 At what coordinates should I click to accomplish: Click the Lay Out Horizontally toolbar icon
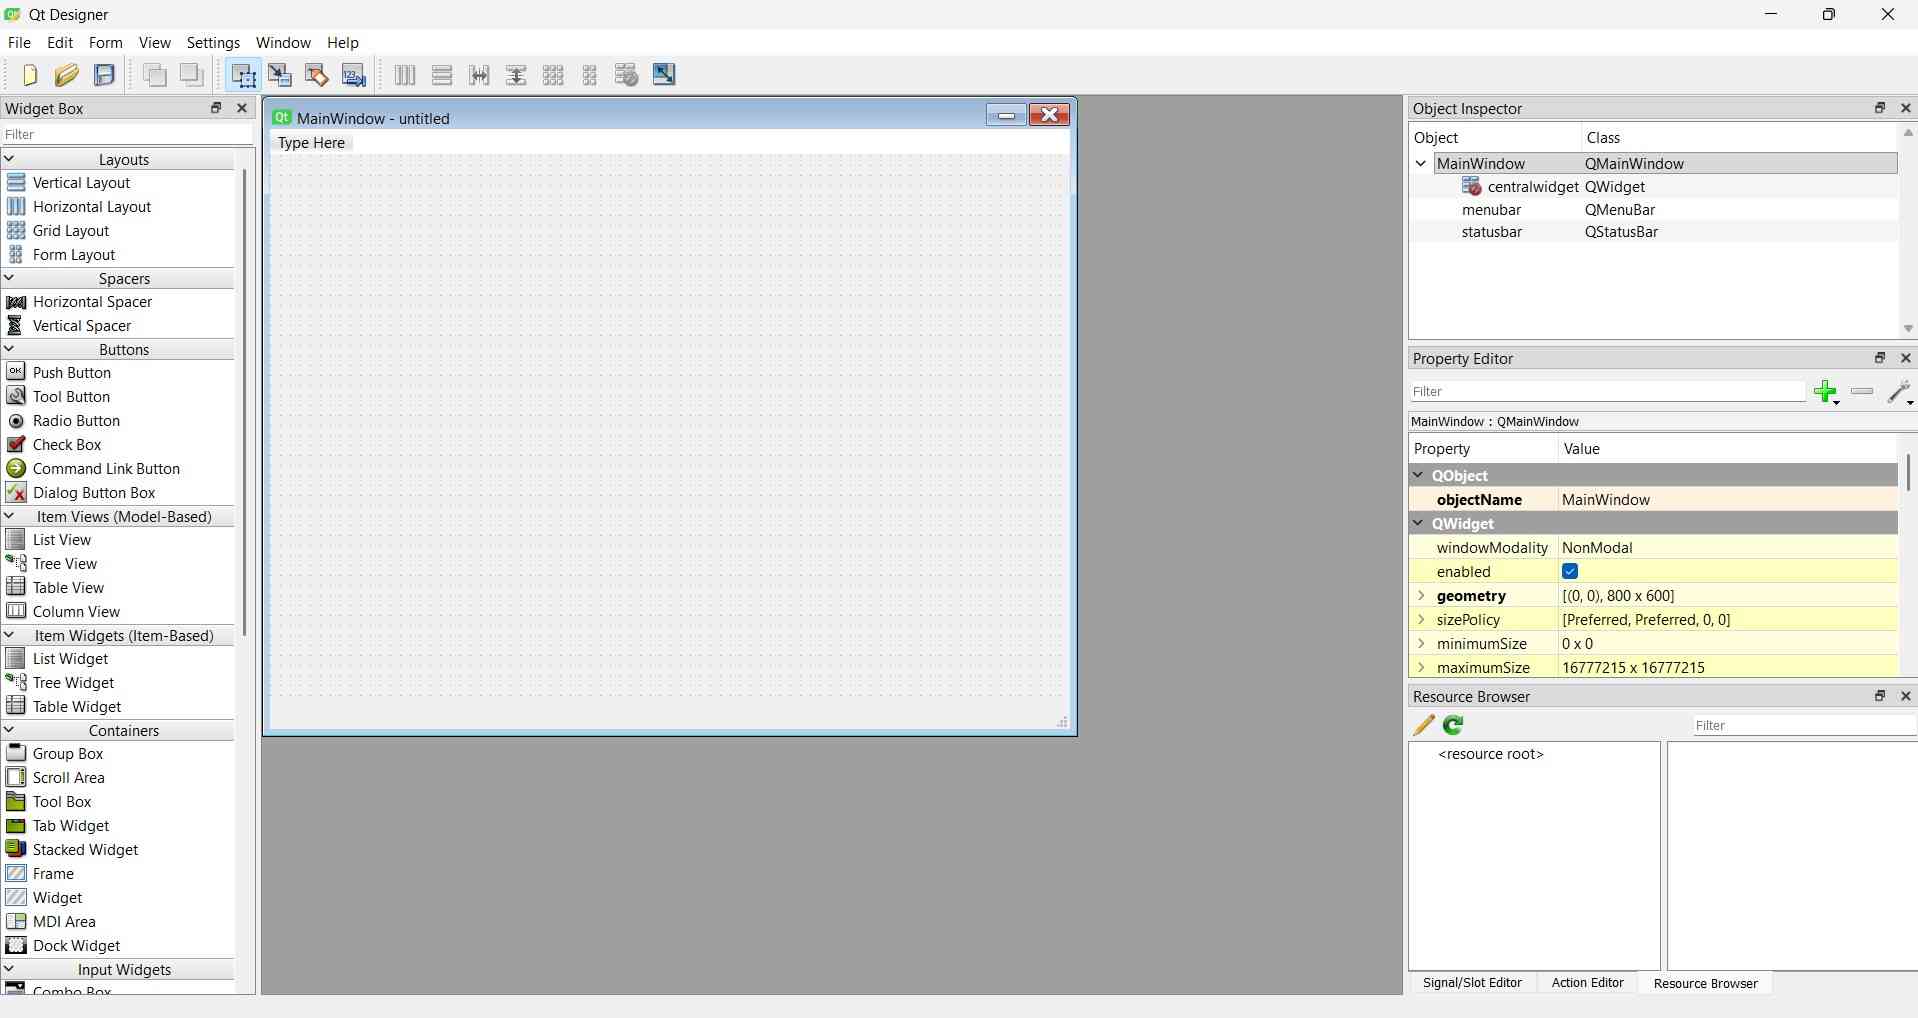405,75
